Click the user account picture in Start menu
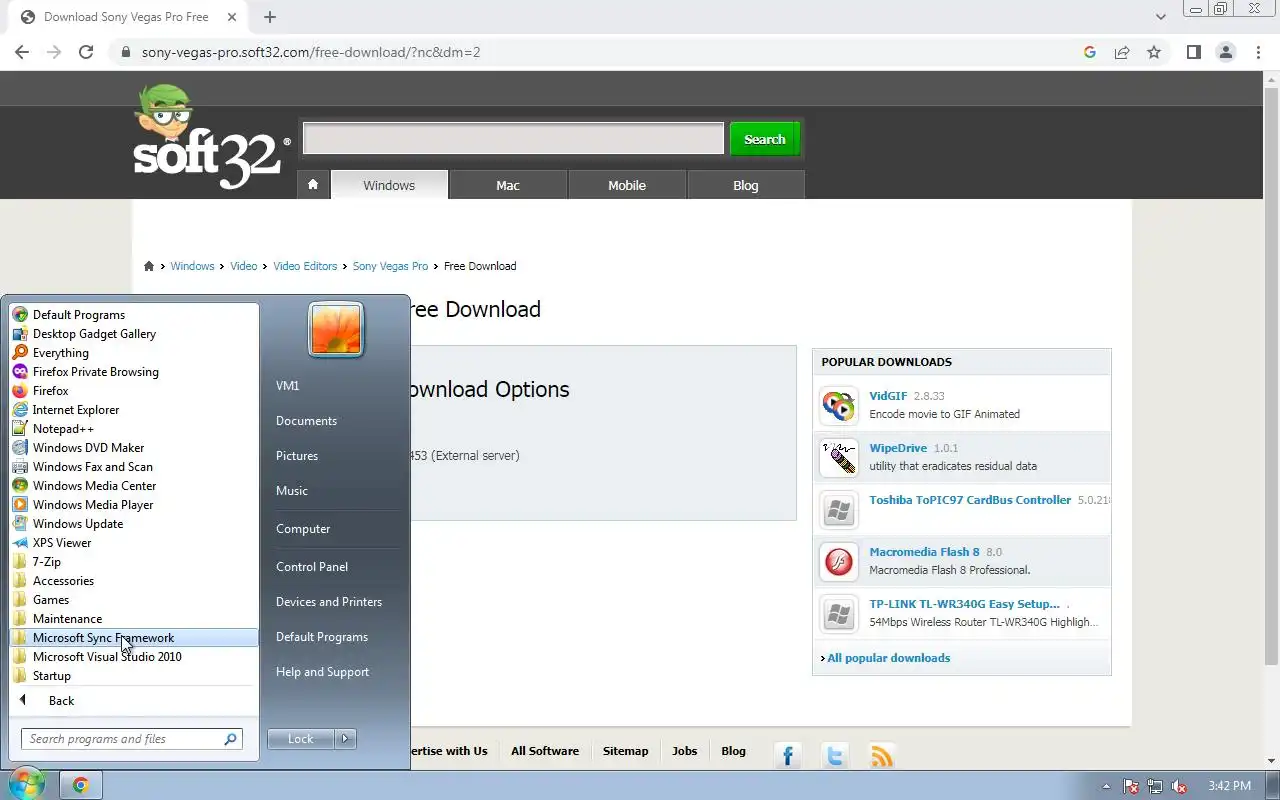The height and width of the screenshot is (800, 1280). [x=336, y=330]
